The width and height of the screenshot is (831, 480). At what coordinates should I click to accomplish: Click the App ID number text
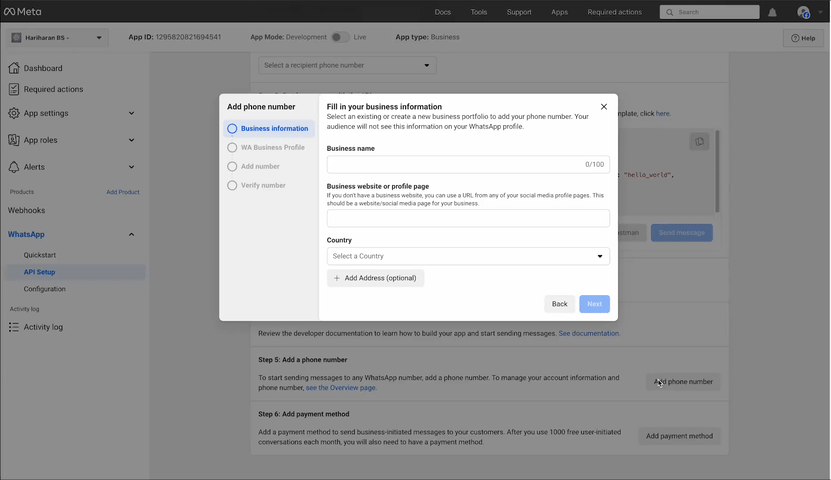(188, 37)
